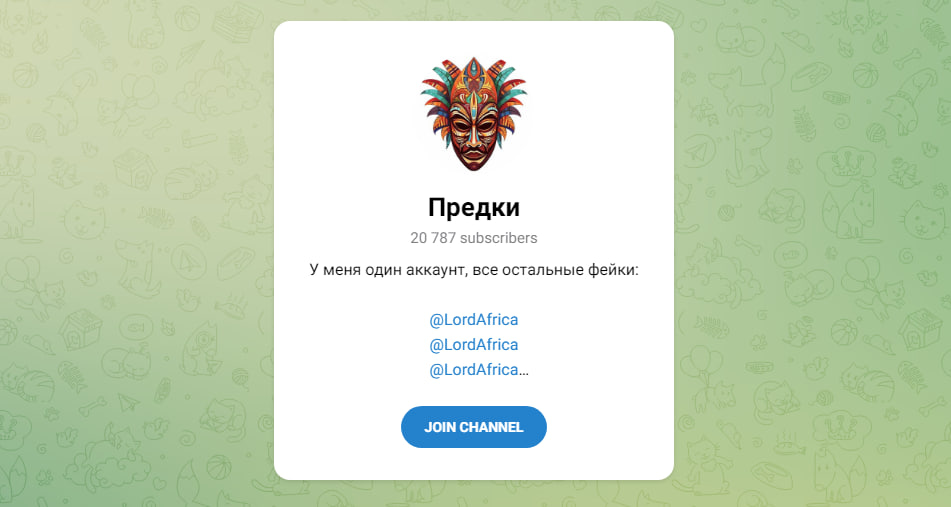Click the ellipsis after the last @LordAfrica
Image resolution: width=951 pixels, height=507 pixels.
[524, 371]
